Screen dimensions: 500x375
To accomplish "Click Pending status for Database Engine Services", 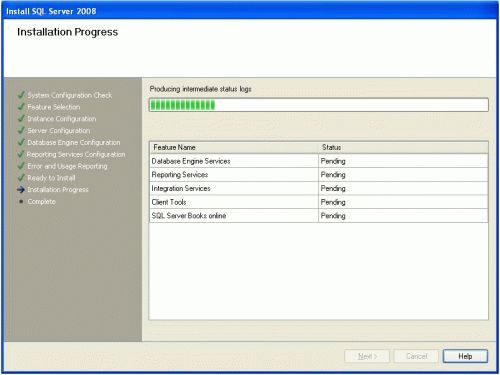I will pyautogui.click(x=333, y=161).
